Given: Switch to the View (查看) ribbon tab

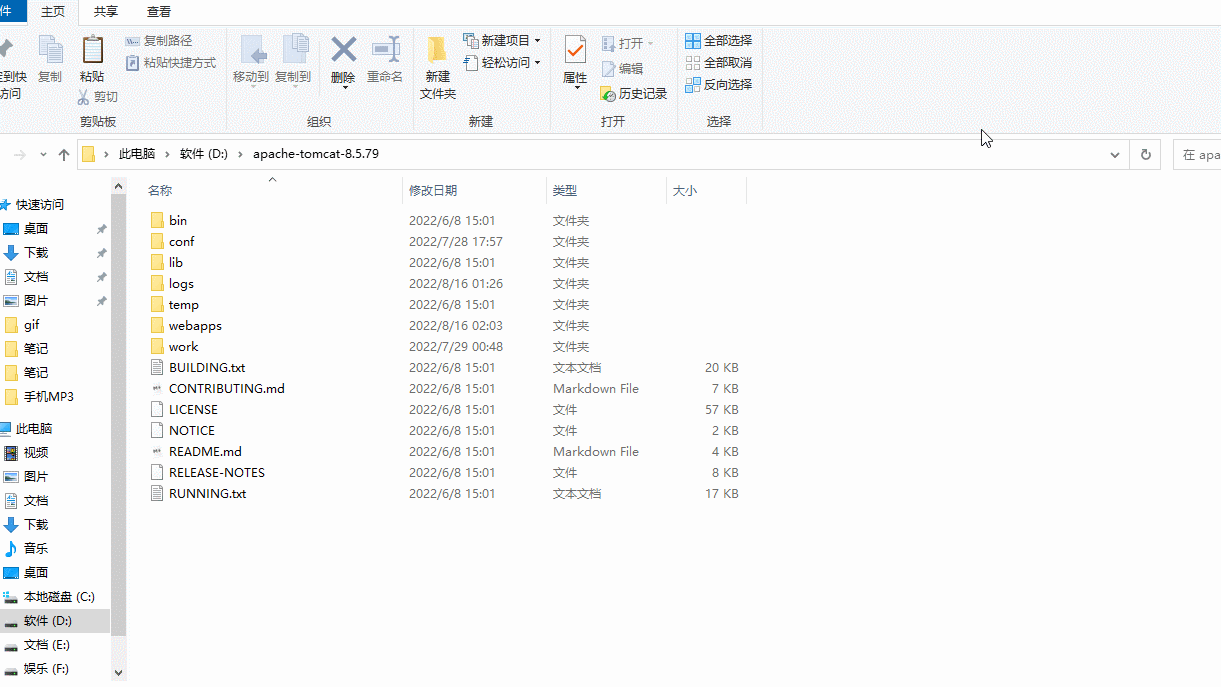Looking at the screenshot, I should pyautogui.click(x=158, y=12).
